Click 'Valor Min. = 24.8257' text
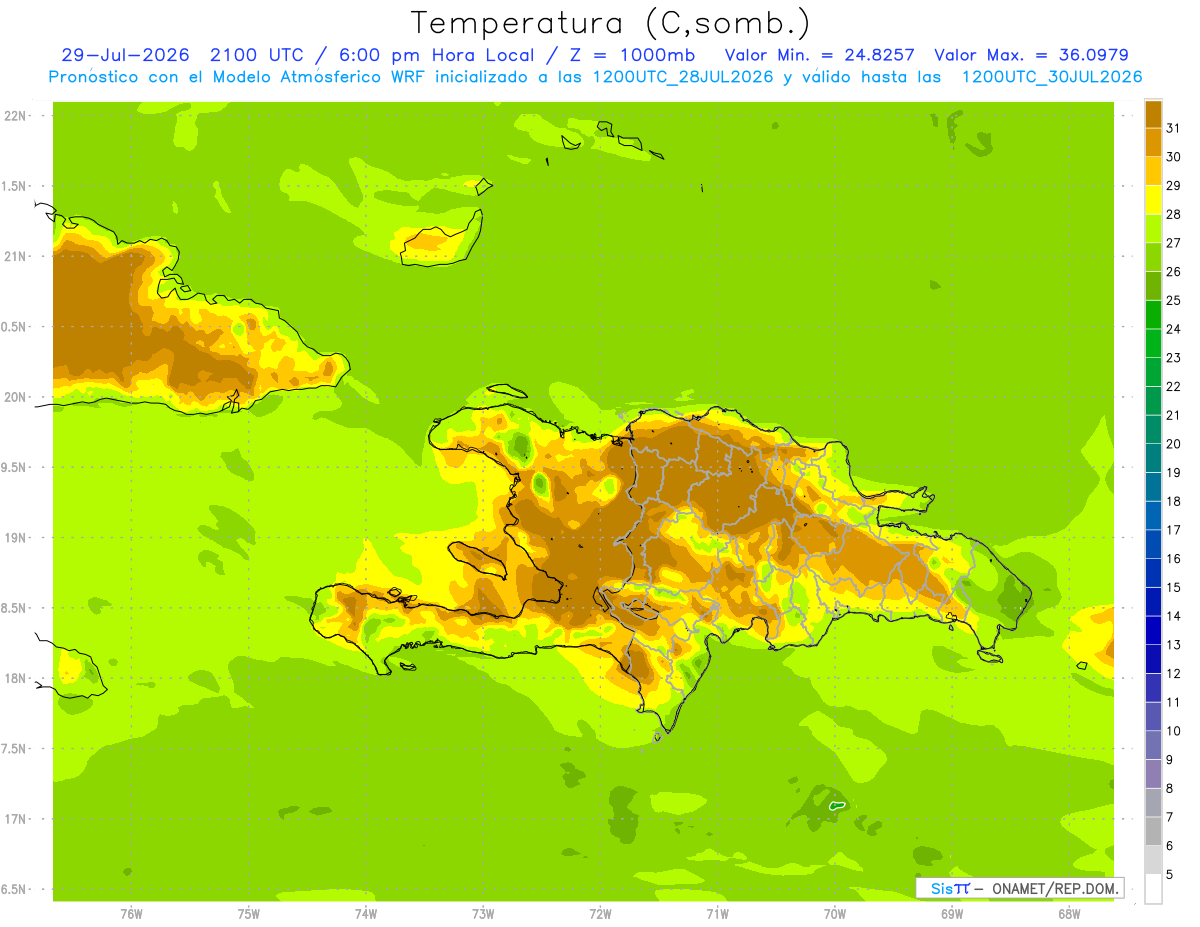The height and width of the screenshot is (927, 1200). tap(819, 55)
